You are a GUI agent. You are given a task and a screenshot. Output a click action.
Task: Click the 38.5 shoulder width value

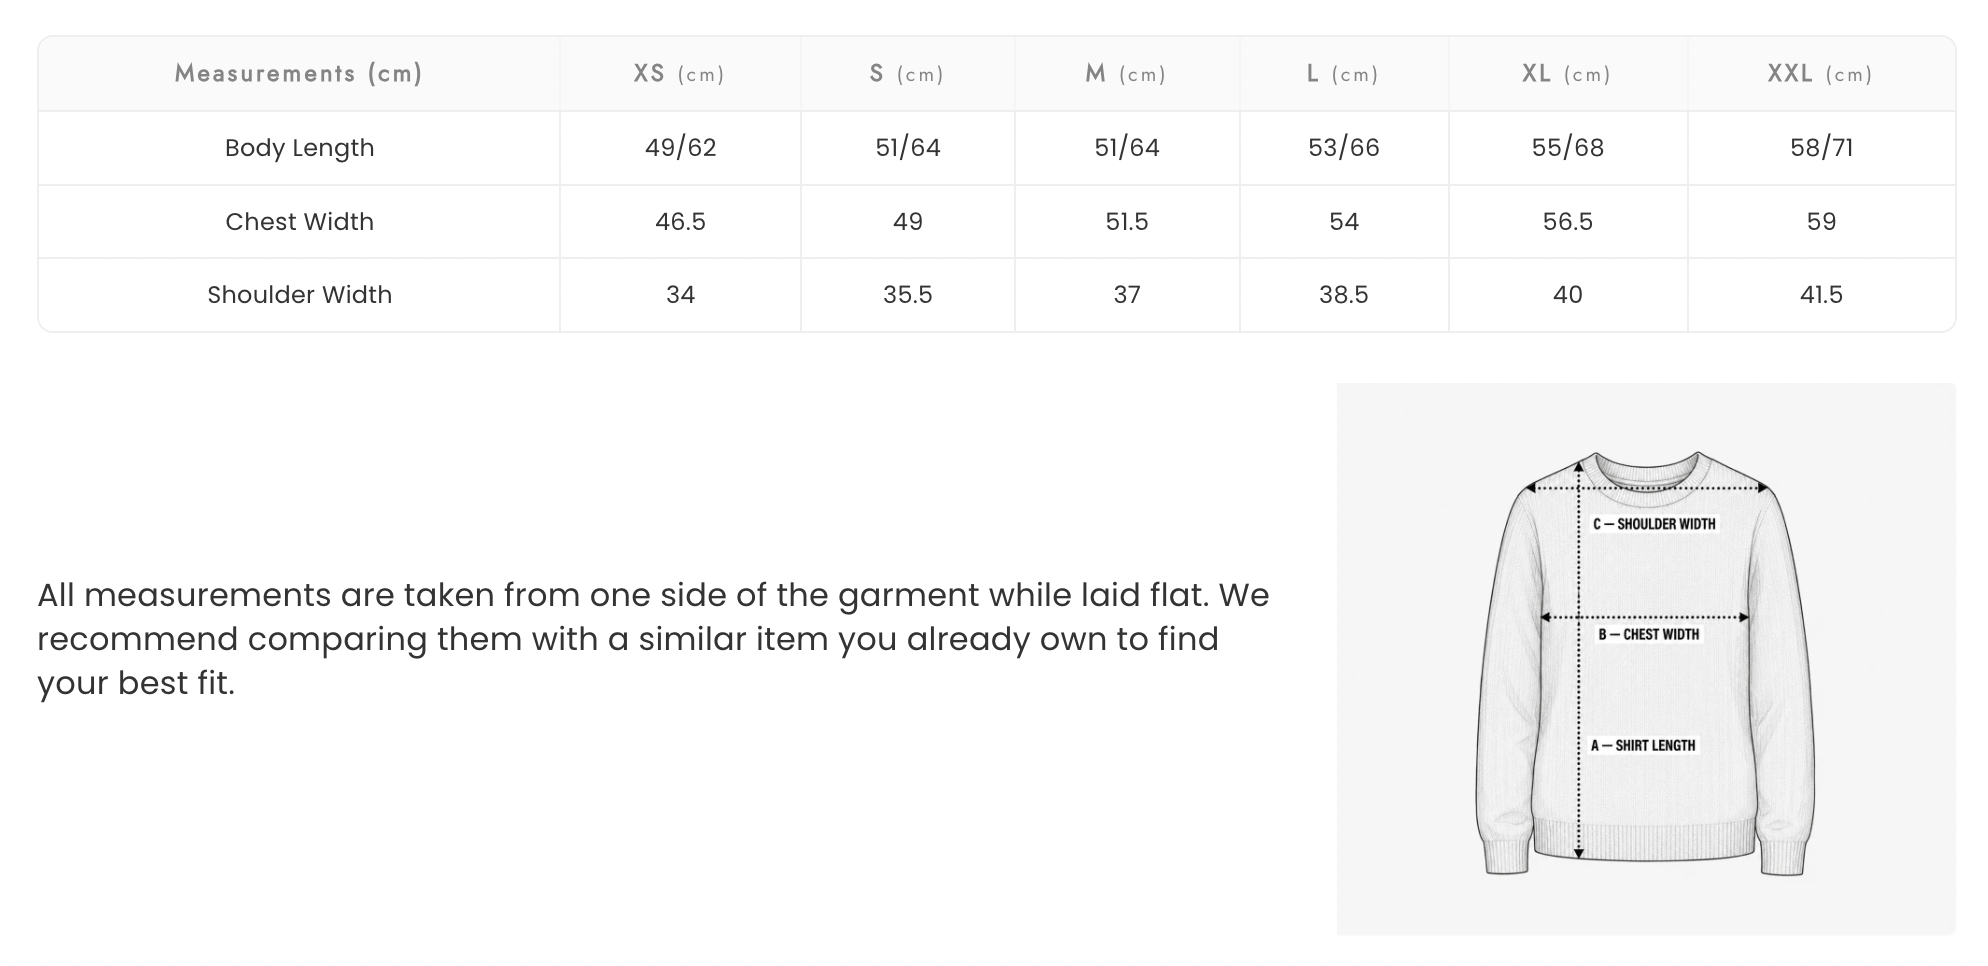point(1344,295)
